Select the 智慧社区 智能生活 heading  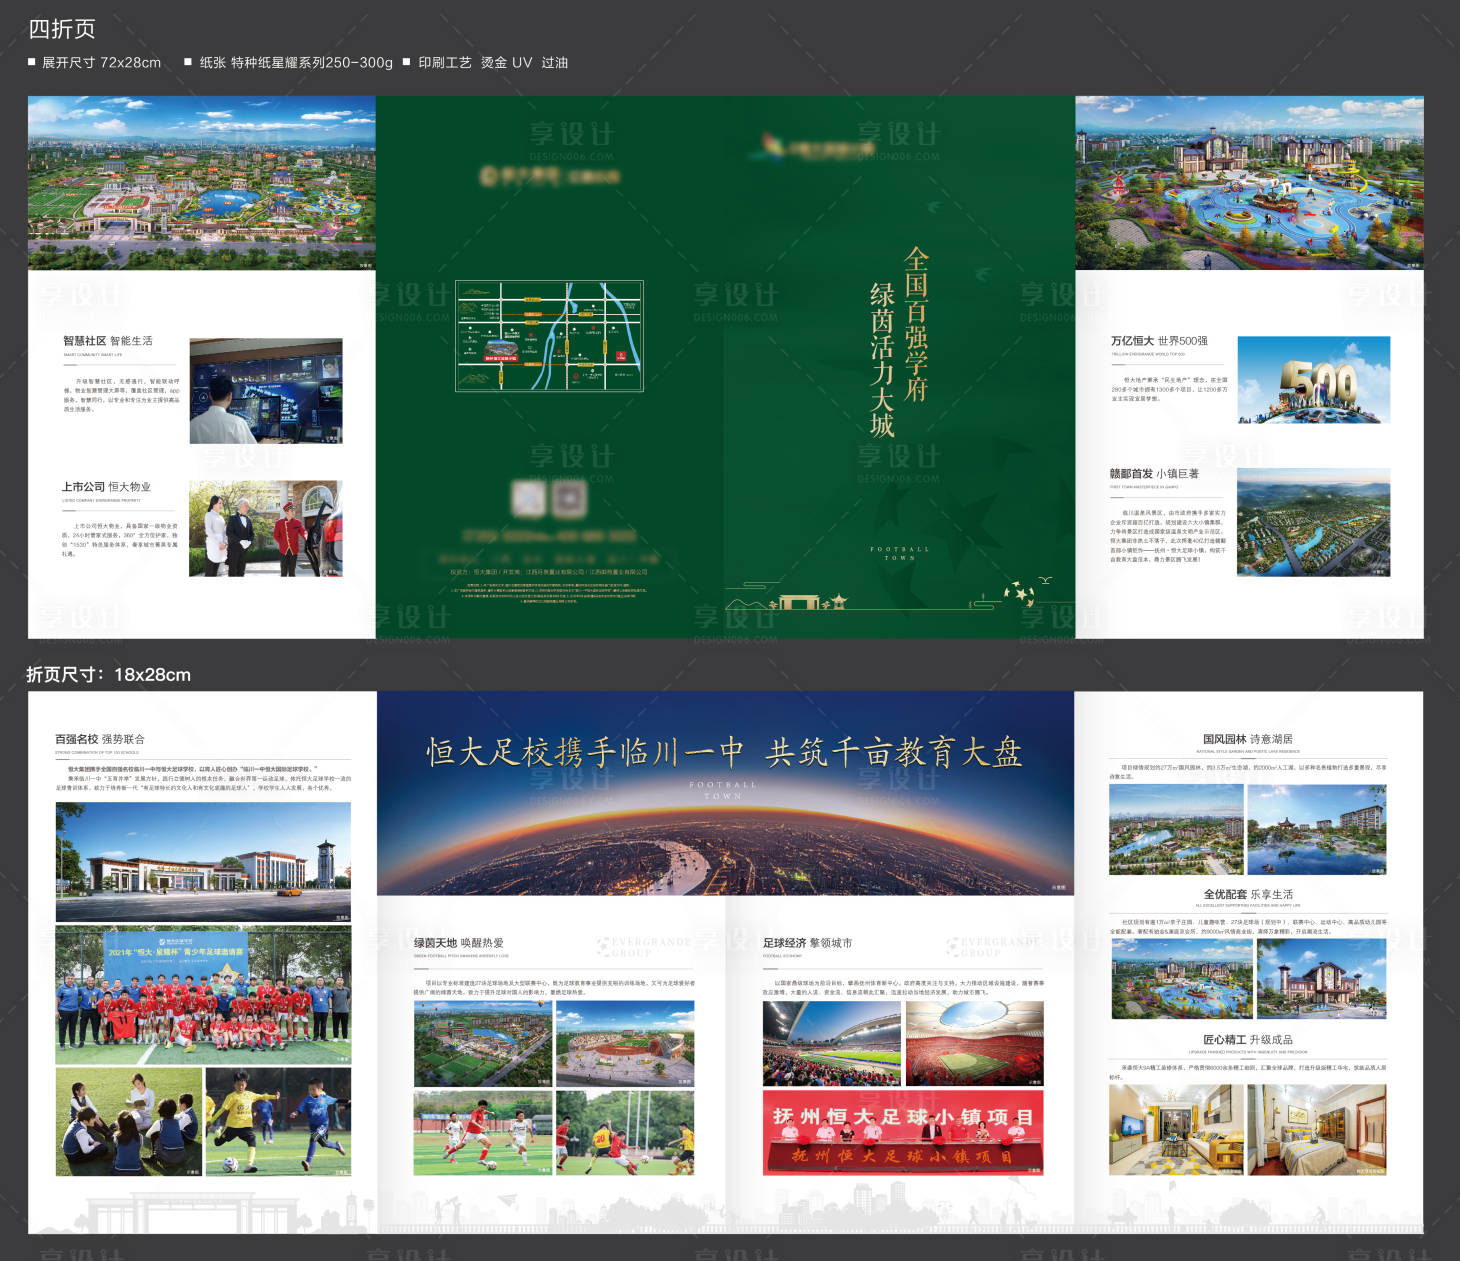(108, 341)
